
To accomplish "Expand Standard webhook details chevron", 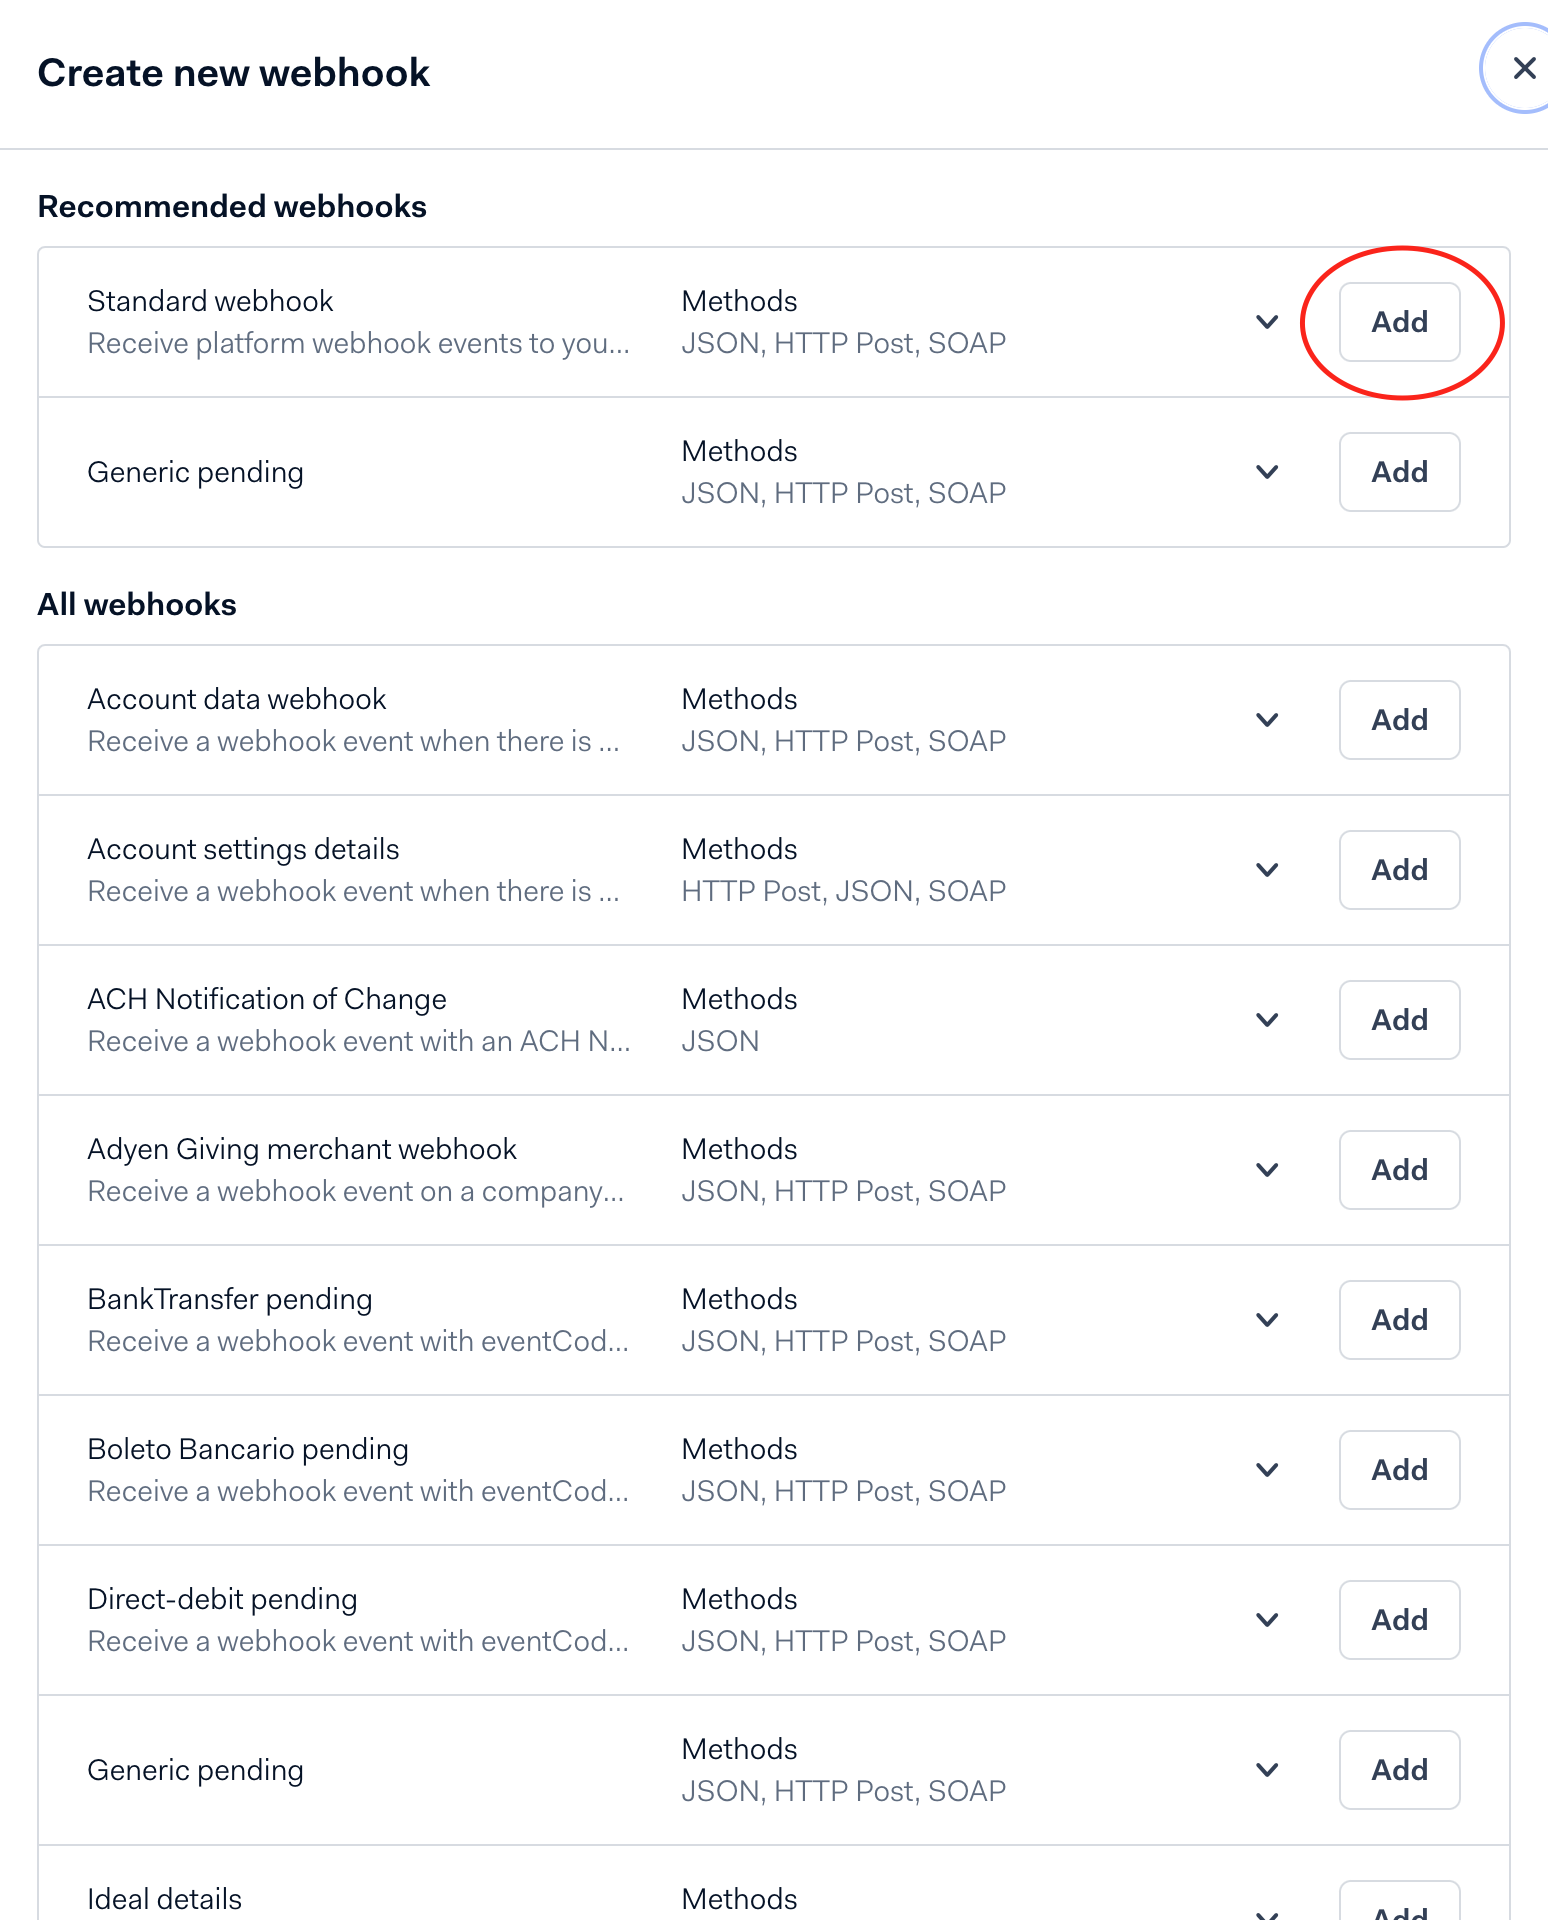I will tap(1267, 322).
